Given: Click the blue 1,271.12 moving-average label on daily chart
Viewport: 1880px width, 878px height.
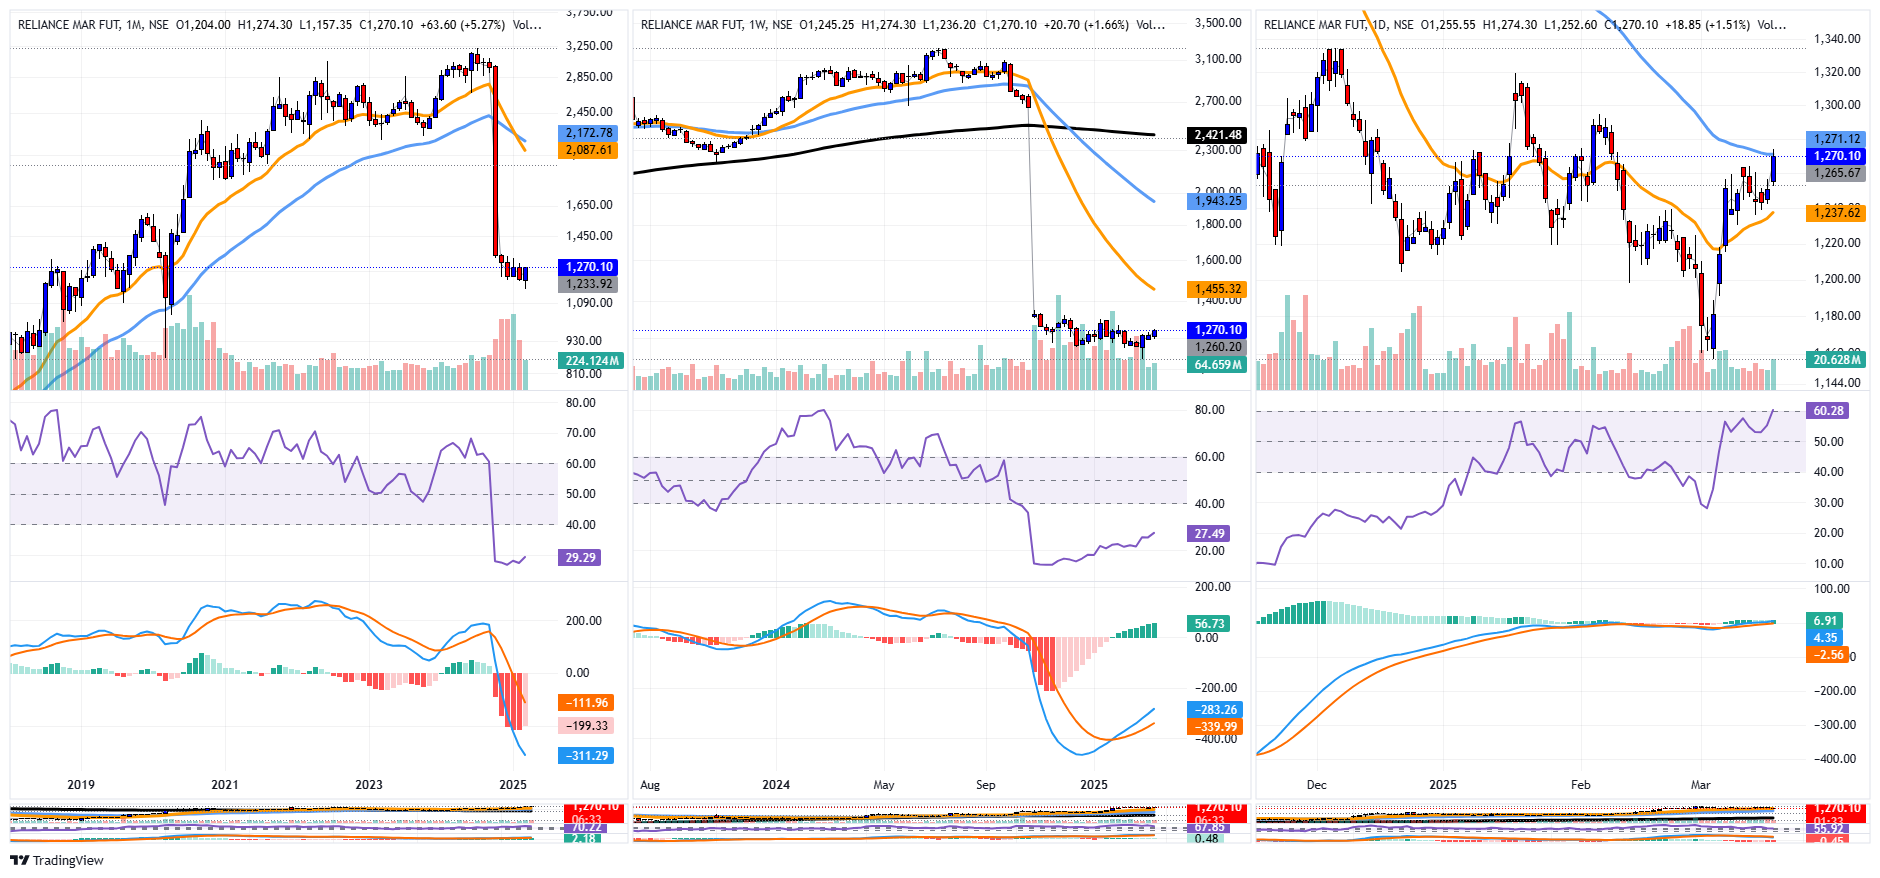Looking at the screenshot, I should click(1836, 139).
